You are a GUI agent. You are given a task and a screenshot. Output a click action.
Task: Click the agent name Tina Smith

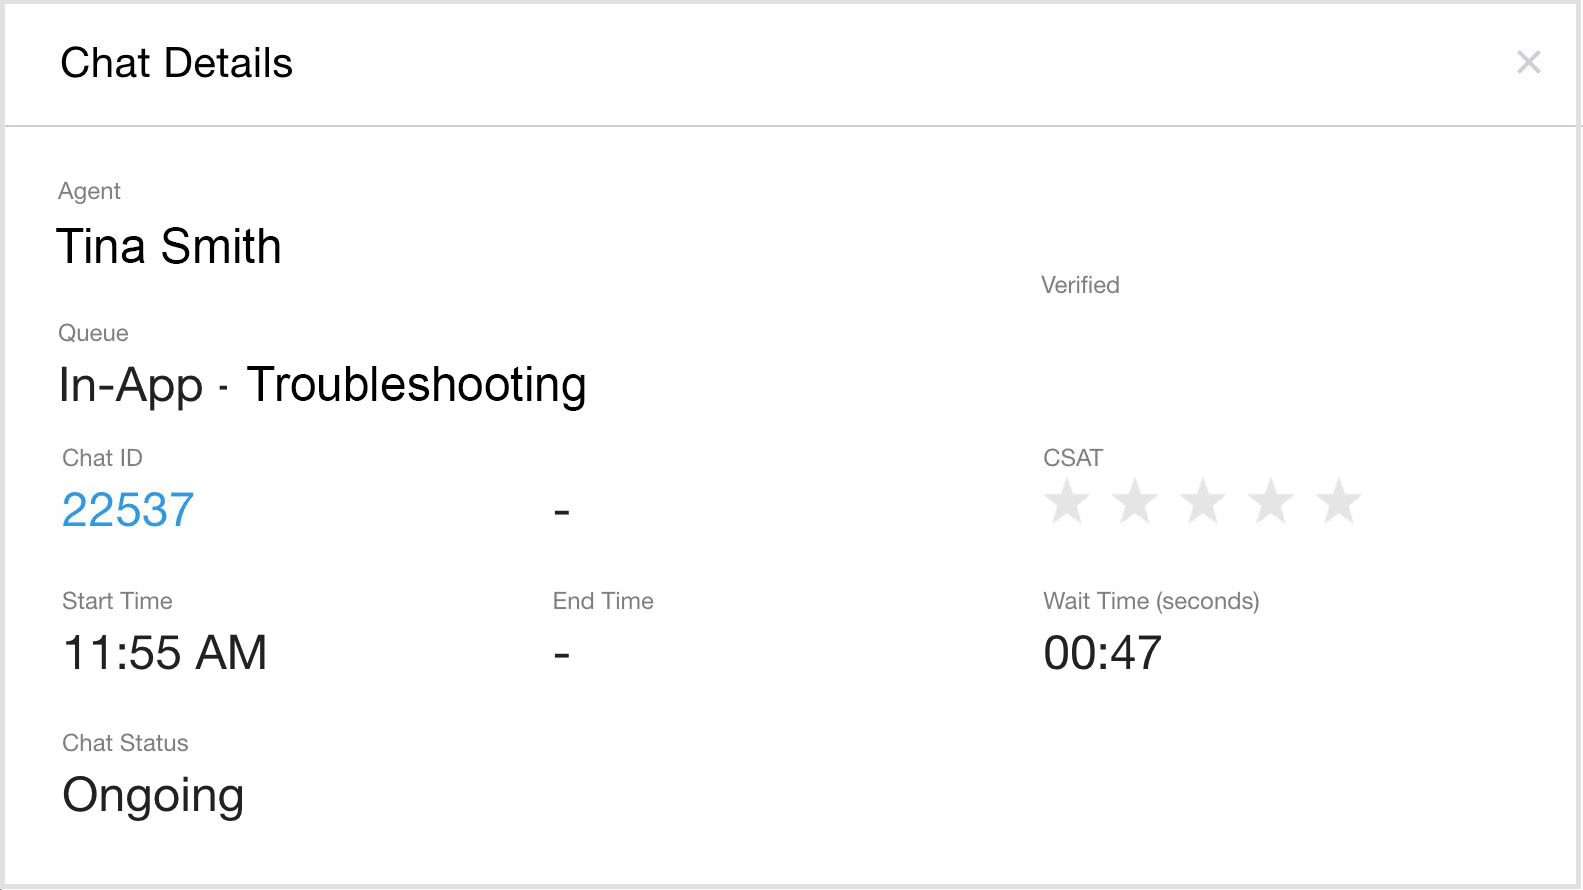(169, 247)
